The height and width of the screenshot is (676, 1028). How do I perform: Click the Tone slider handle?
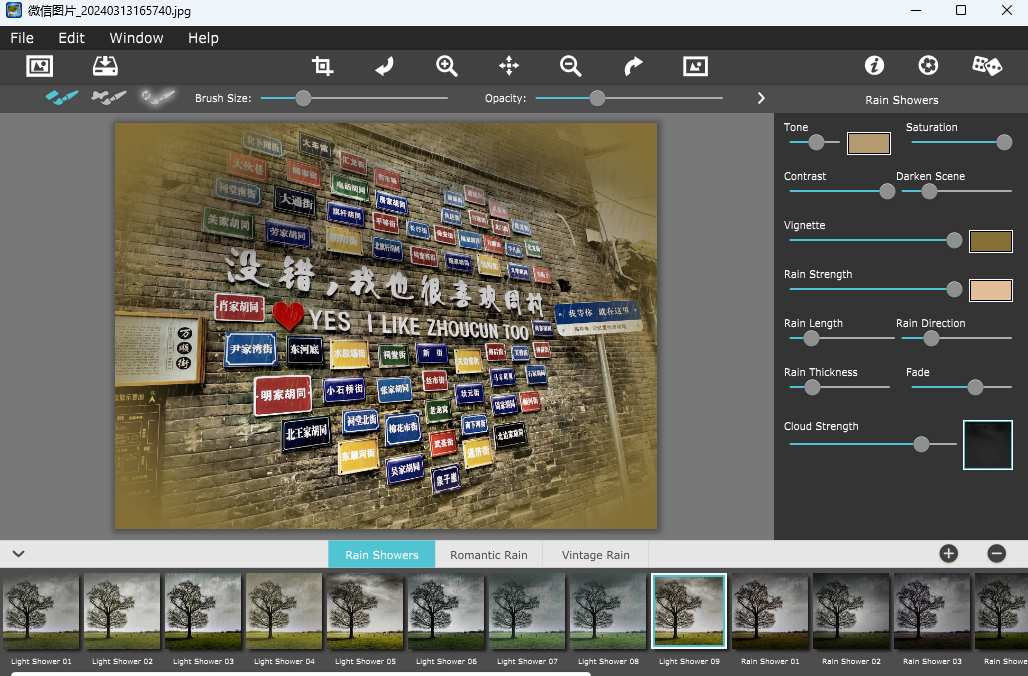(x=816, y=142)
